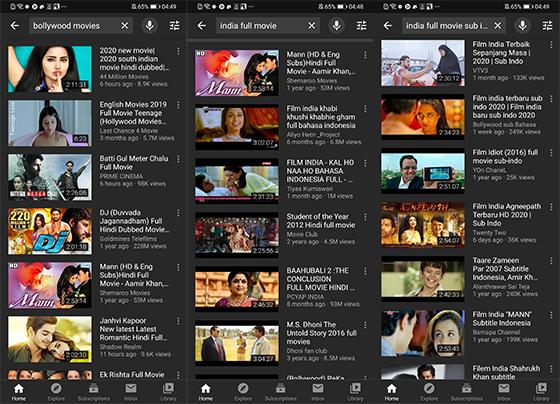Tap microphone next to 'india full movie sub i...' search
The image size is (560, 404).
point(522,25)
